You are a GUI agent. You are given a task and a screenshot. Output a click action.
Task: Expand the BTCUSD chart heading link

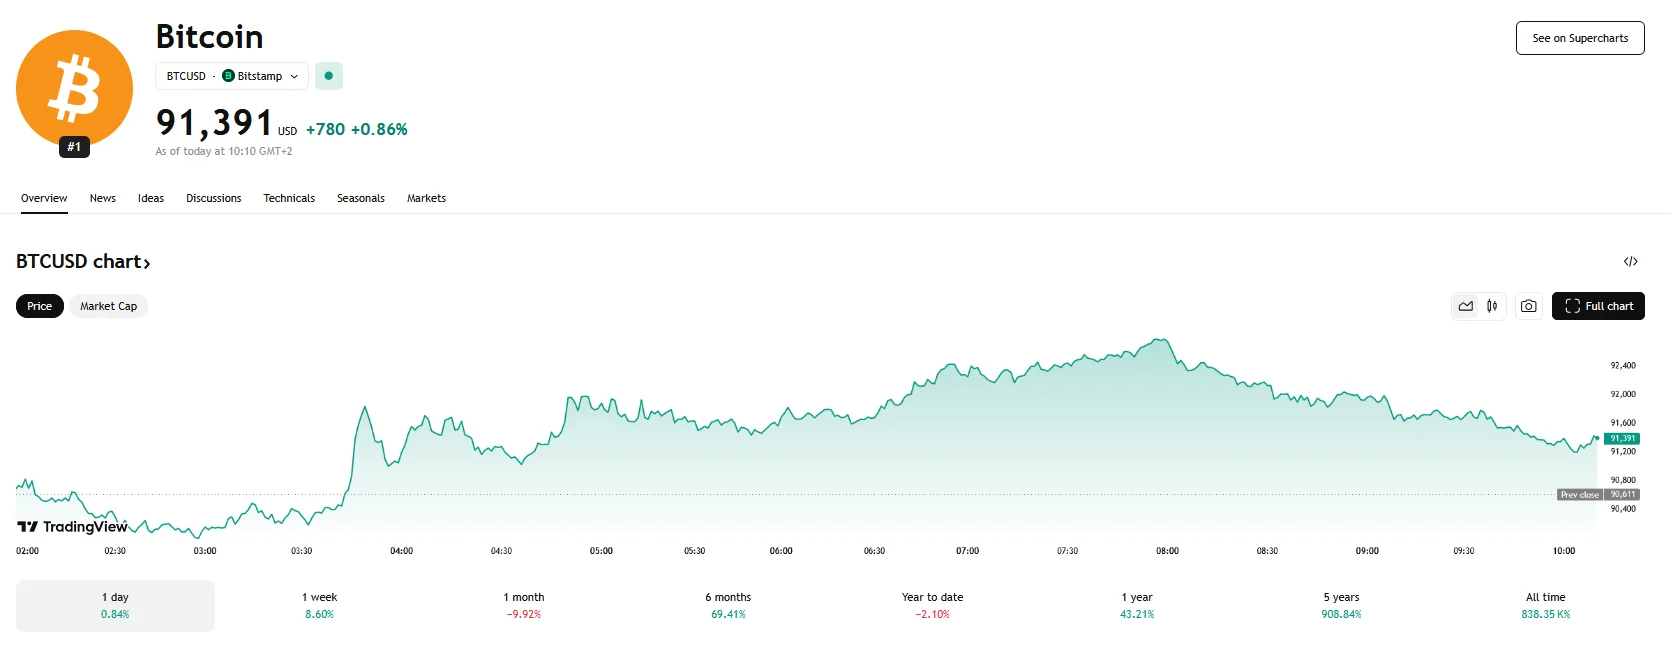pyautogui.click(x=83, y=262)
